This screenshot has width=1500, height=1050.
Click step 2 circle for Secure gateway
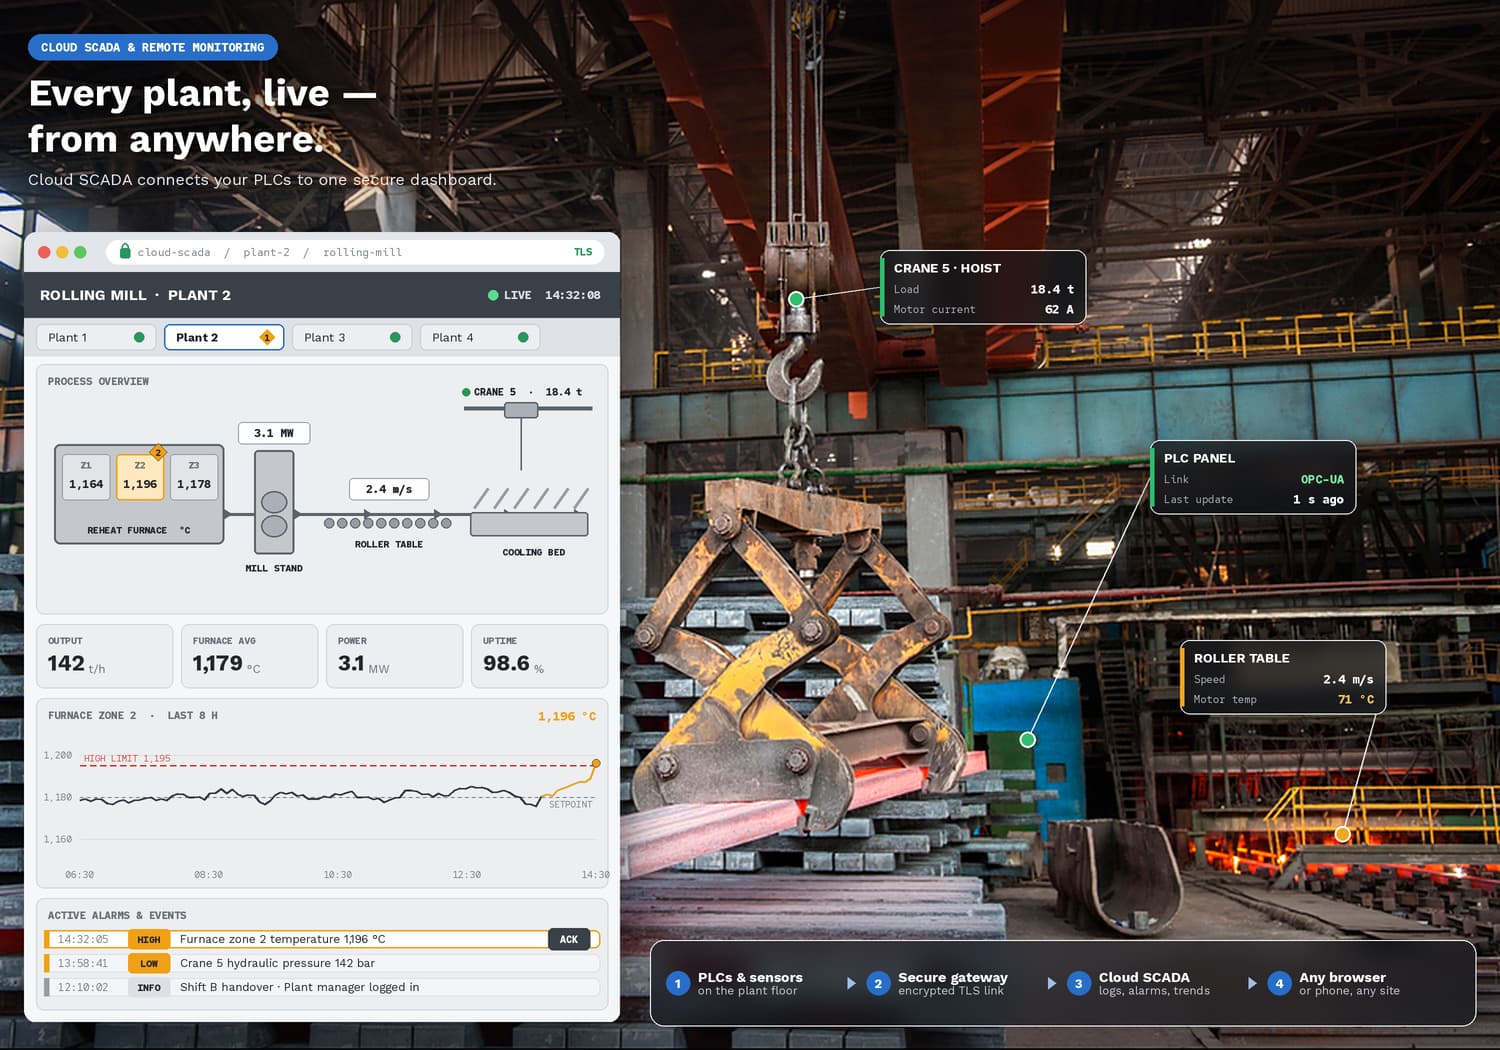coord(878,984)
